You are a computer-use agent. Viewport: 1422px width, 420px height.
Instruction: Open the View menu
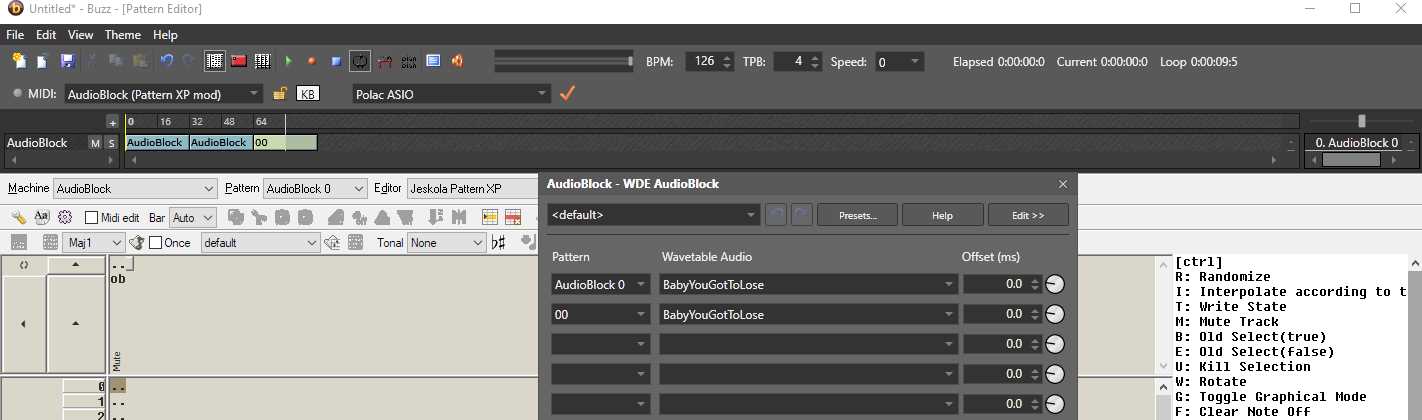pos(81,35)
